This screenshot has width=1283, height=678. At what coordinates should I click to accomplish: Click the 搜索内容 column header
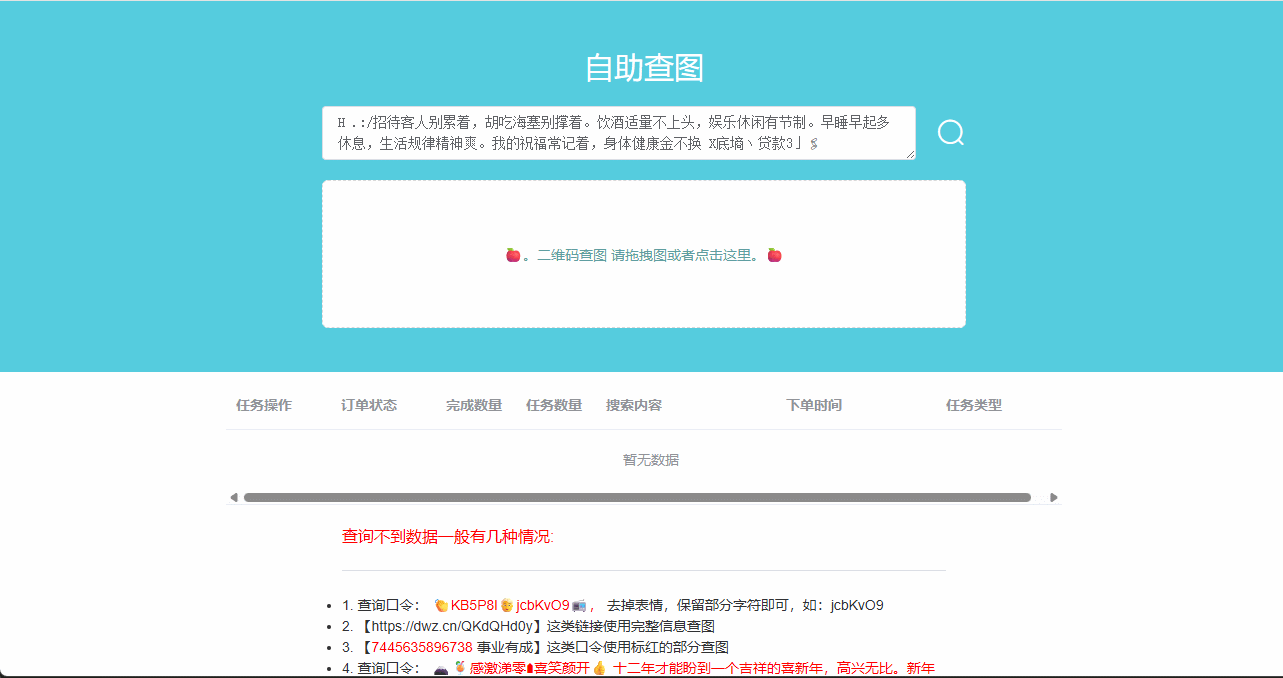(634, 405)
